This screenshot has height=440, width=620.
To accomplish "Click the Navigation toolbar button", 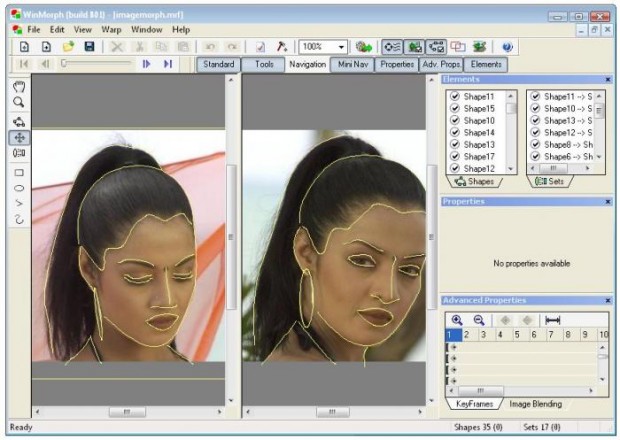I will 307,64.
